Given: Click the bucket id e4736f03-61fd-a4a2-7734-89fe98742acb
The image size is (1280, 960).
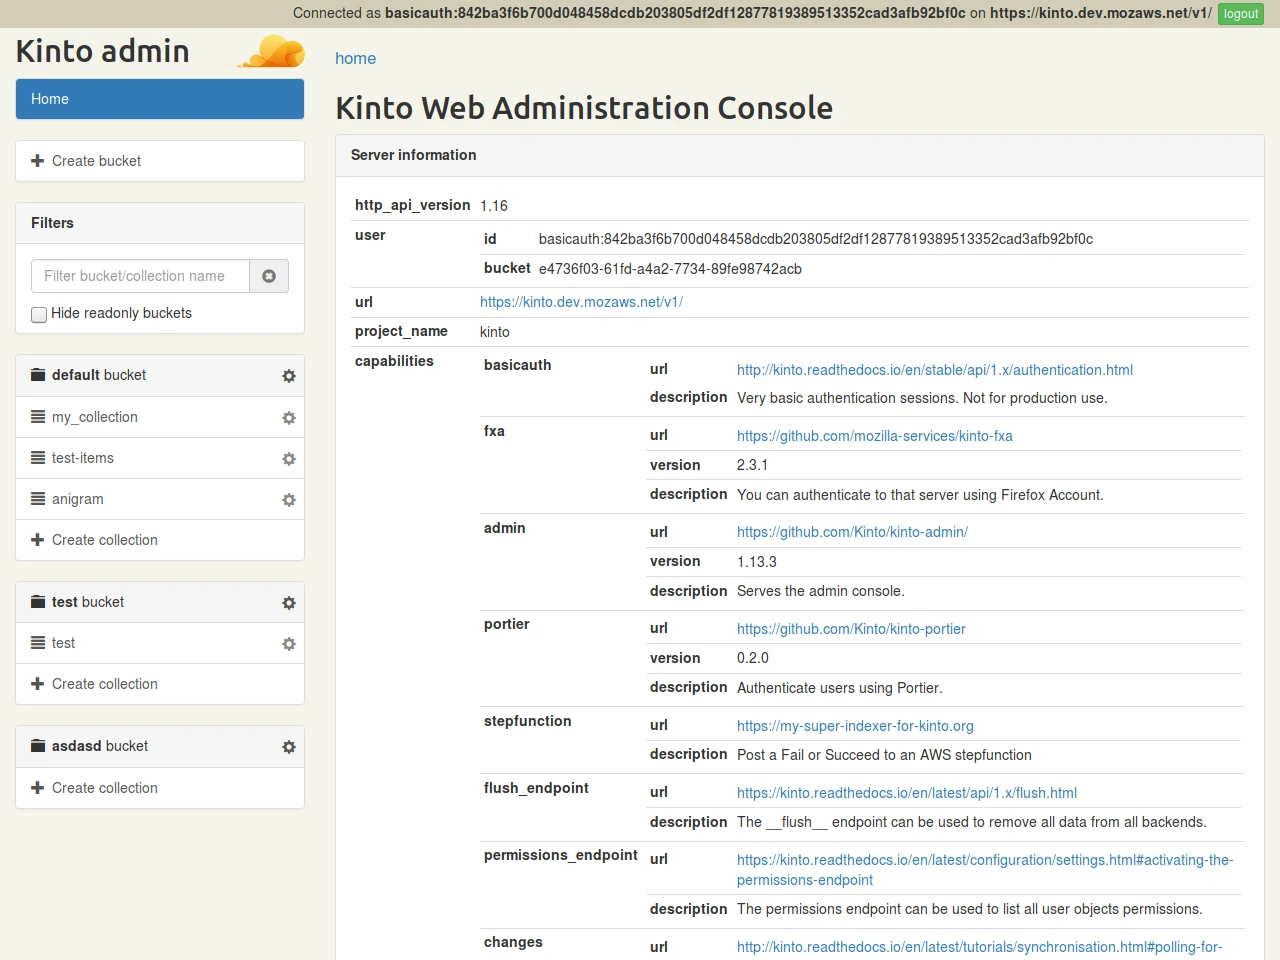Looking at the screenshot, I should click(670, 269).
